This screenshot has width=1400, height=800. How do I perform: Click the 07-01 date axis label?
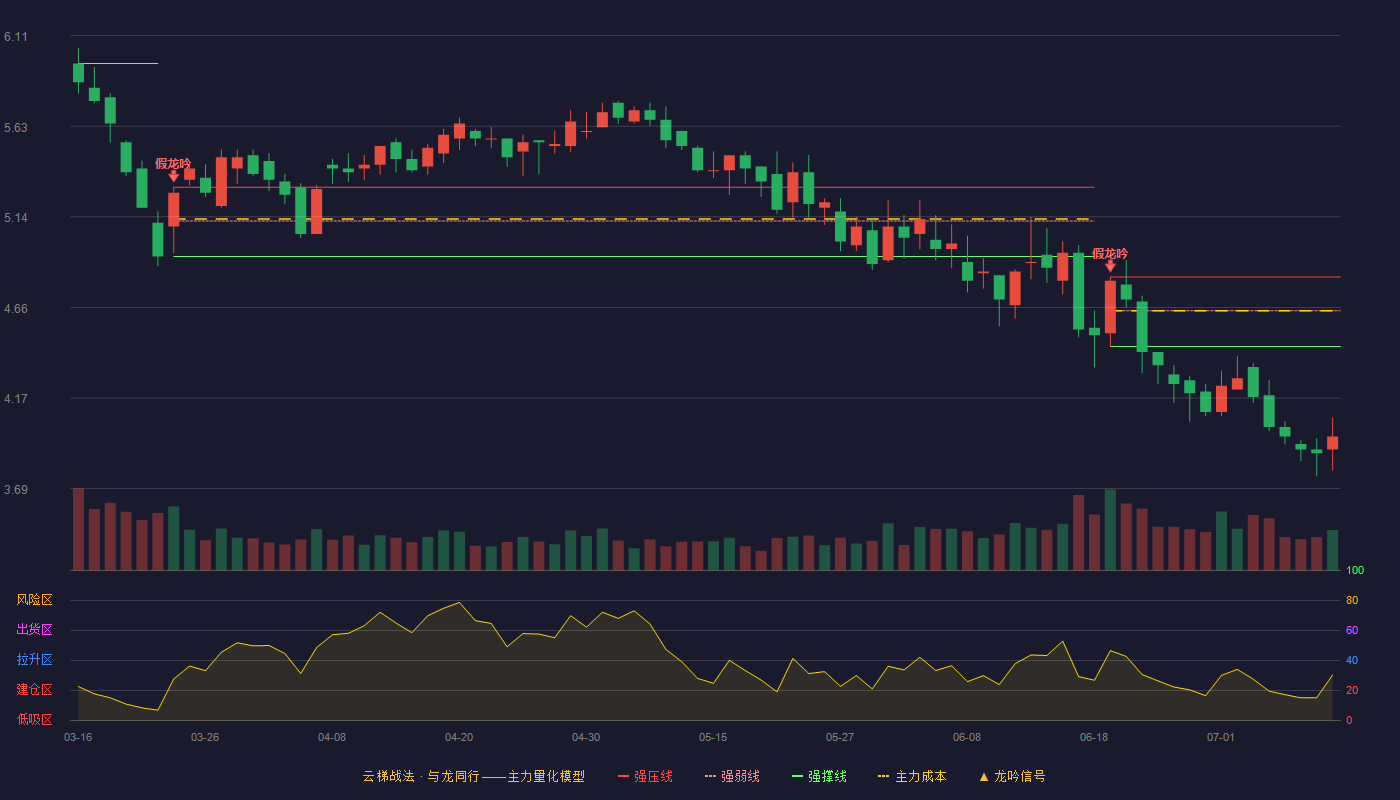[1221, 737]
